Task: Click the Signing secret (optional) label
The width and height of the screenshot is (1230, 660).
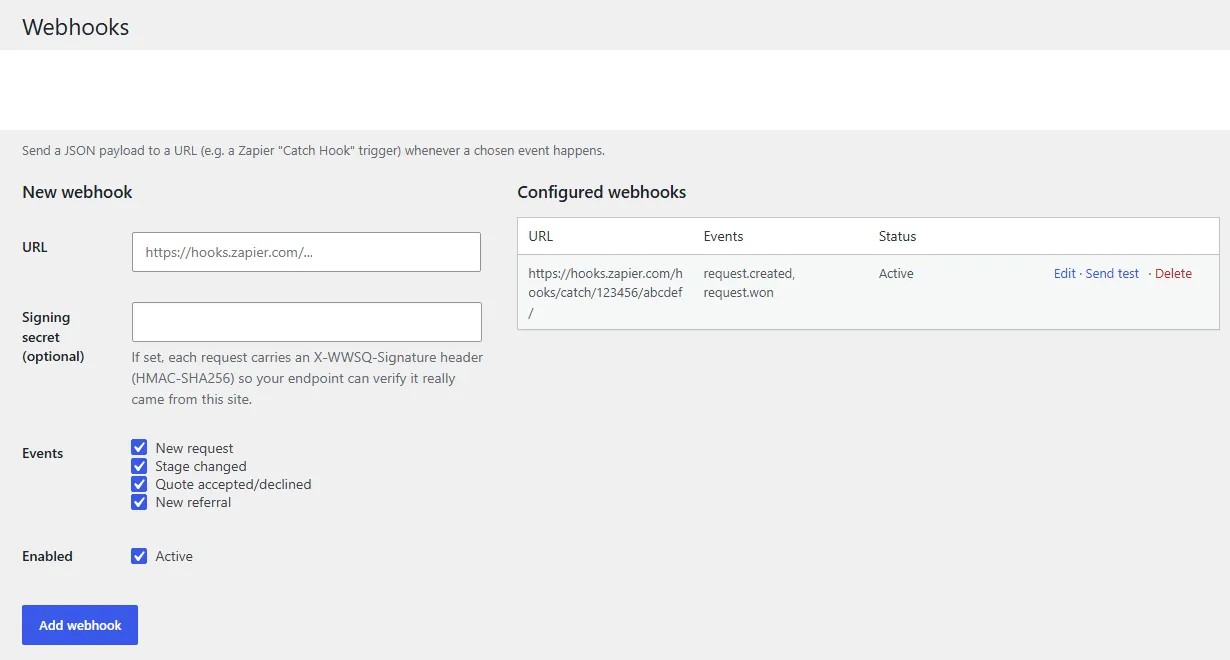Action: (53, 337)
